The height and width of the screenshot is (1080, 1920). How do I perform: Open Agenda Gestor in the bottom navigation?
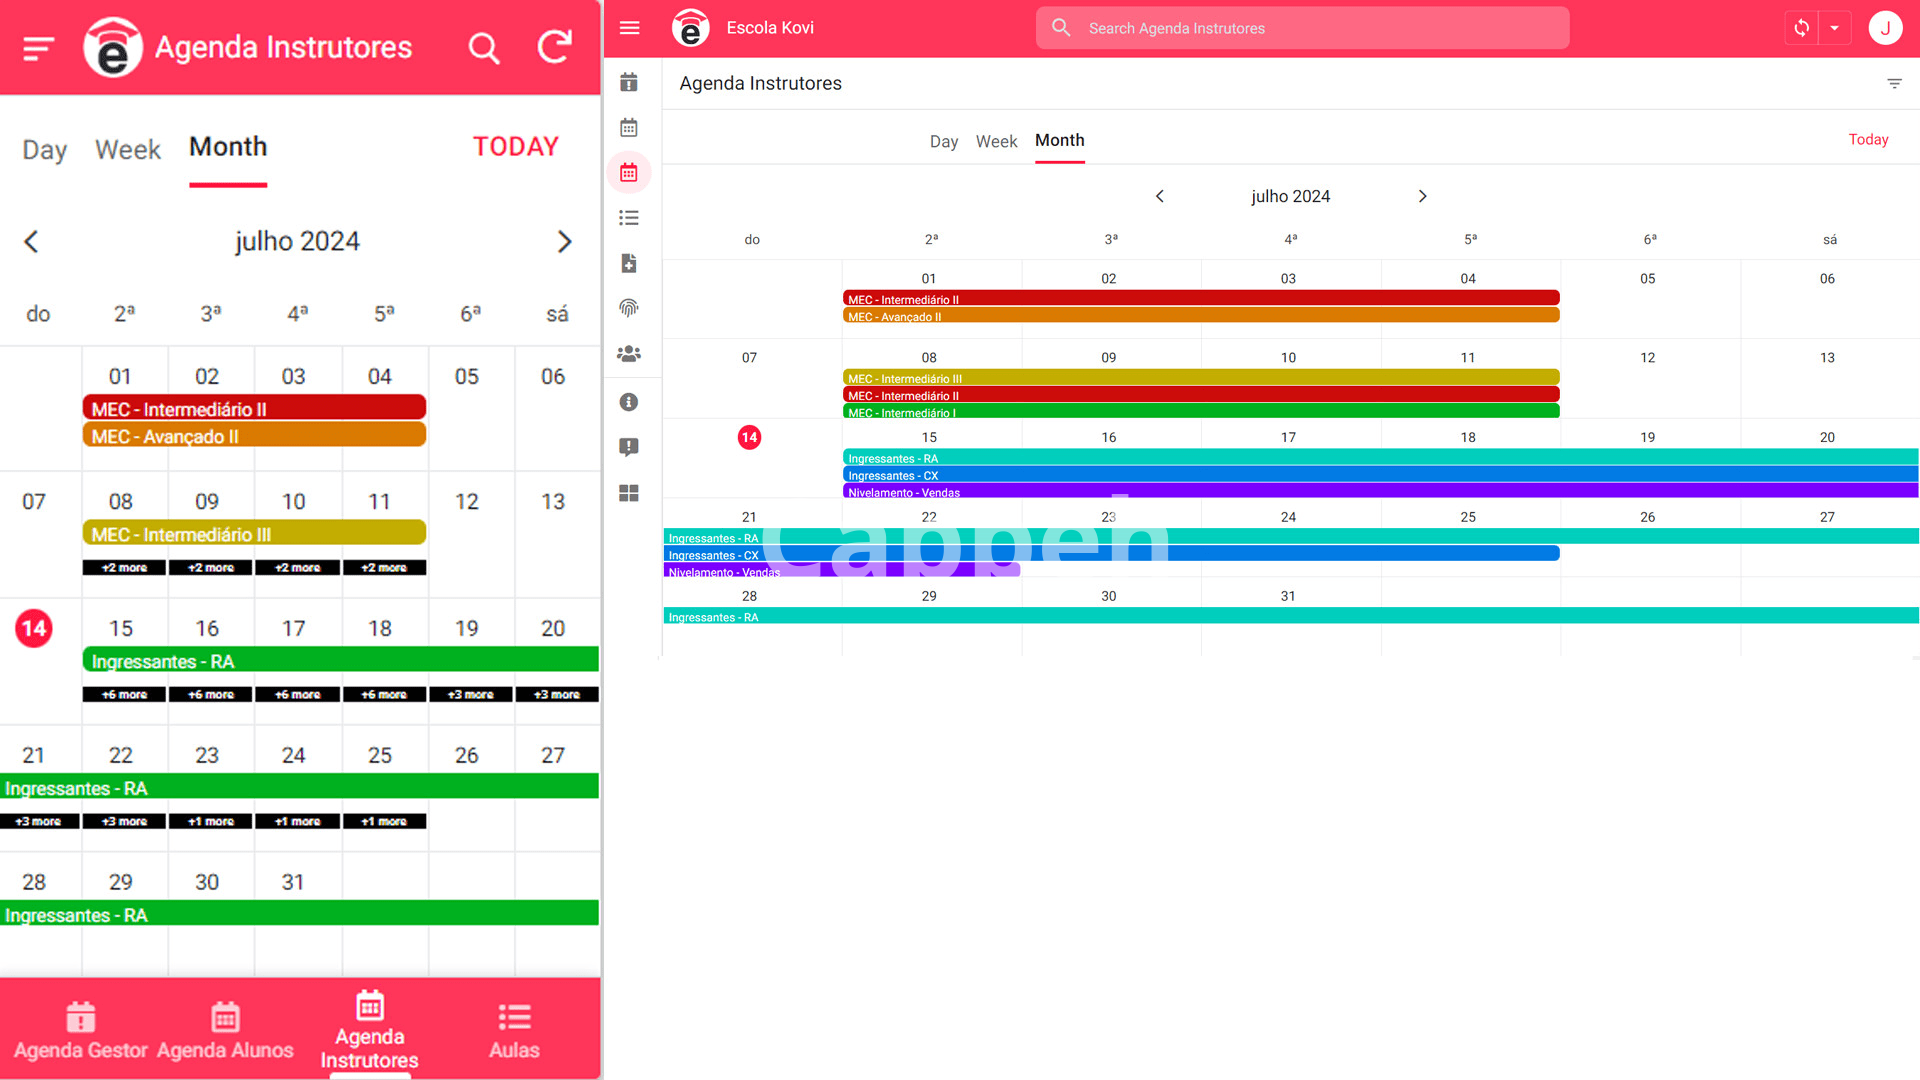(80, 1030)
